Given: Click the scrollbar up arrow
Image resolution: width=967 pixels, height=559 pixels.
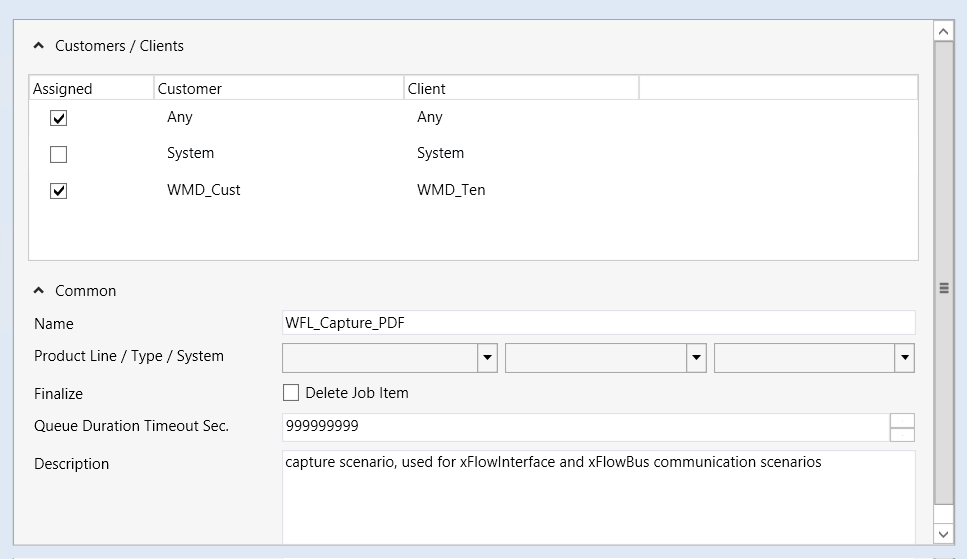Looking at the screenshot, I should pos(944,31).
